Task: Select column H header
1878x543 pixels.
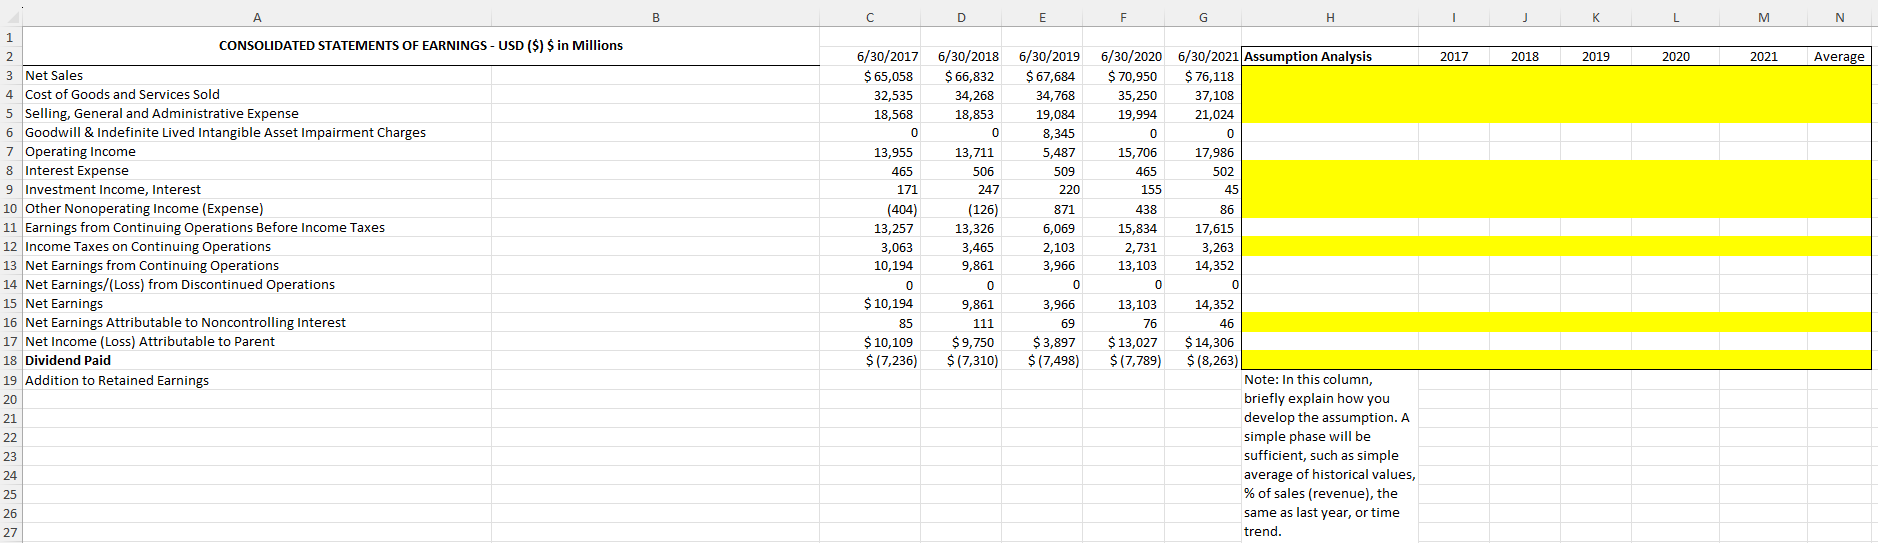Action: point(1329,17)
